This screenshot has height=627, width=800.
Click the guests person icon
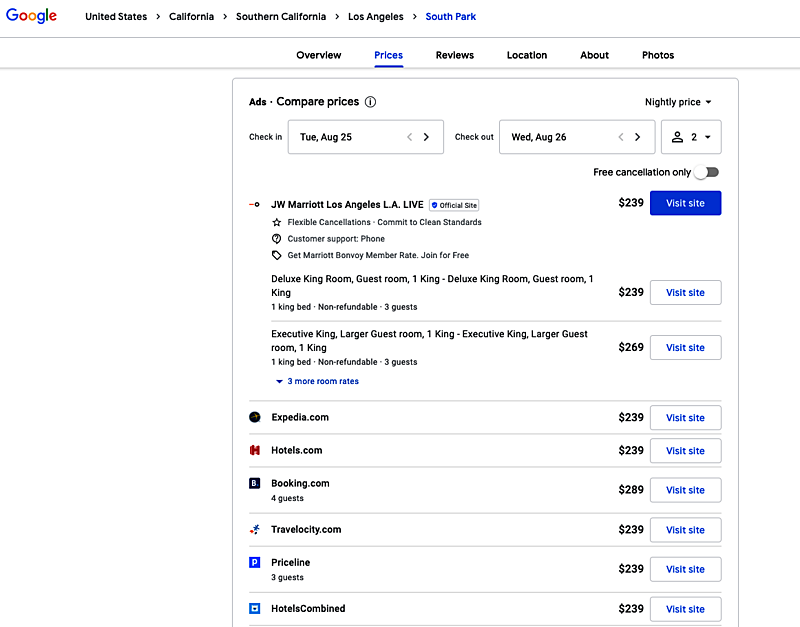[677, 137]
